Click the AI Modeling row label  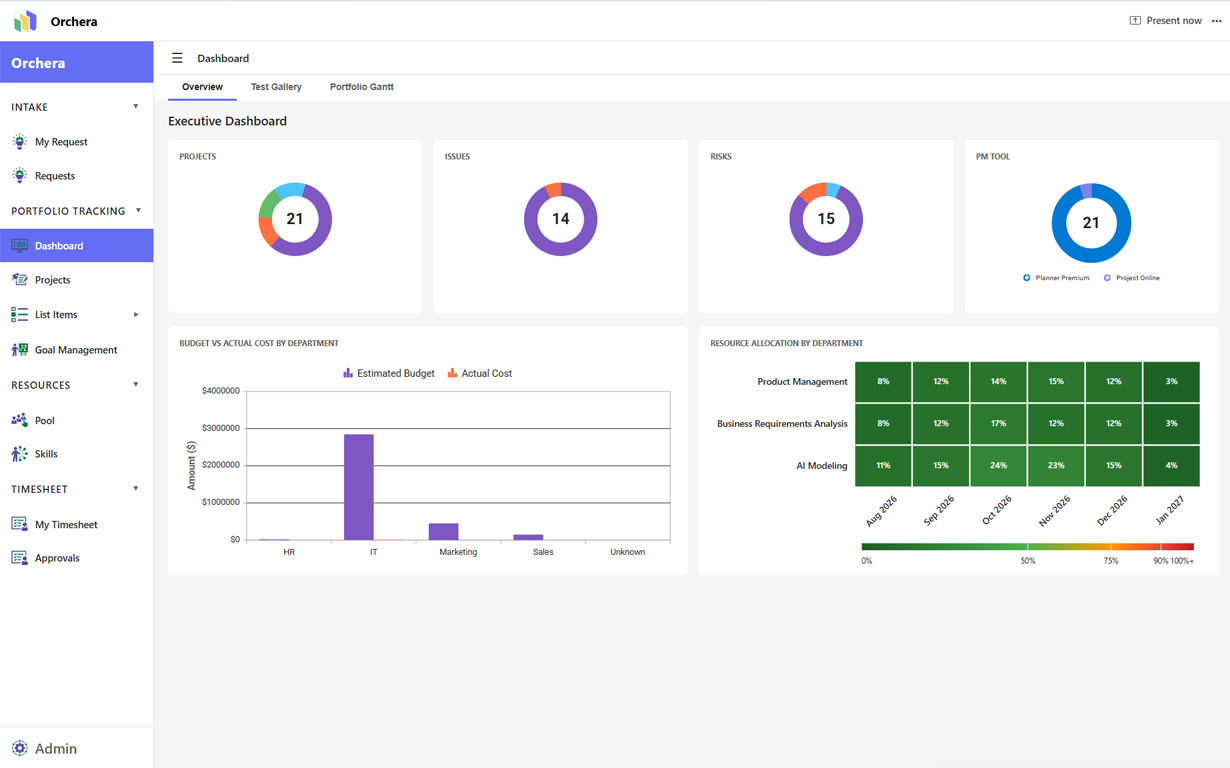tap(822, 465)
